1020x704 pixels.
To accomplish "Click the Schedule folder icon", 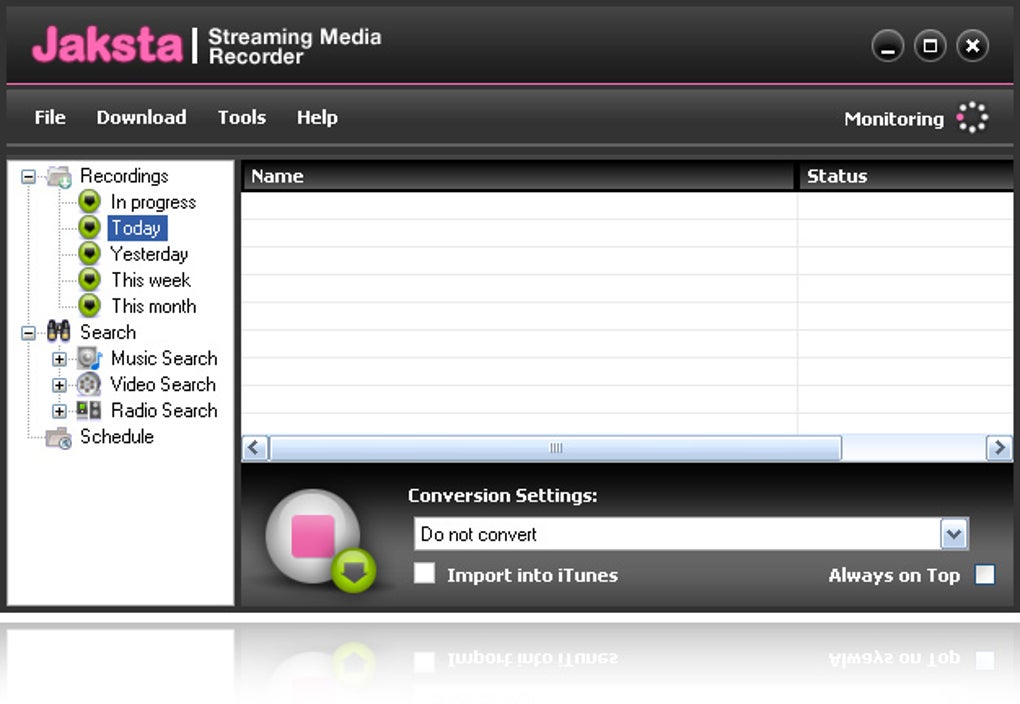I will pos(59,437).
